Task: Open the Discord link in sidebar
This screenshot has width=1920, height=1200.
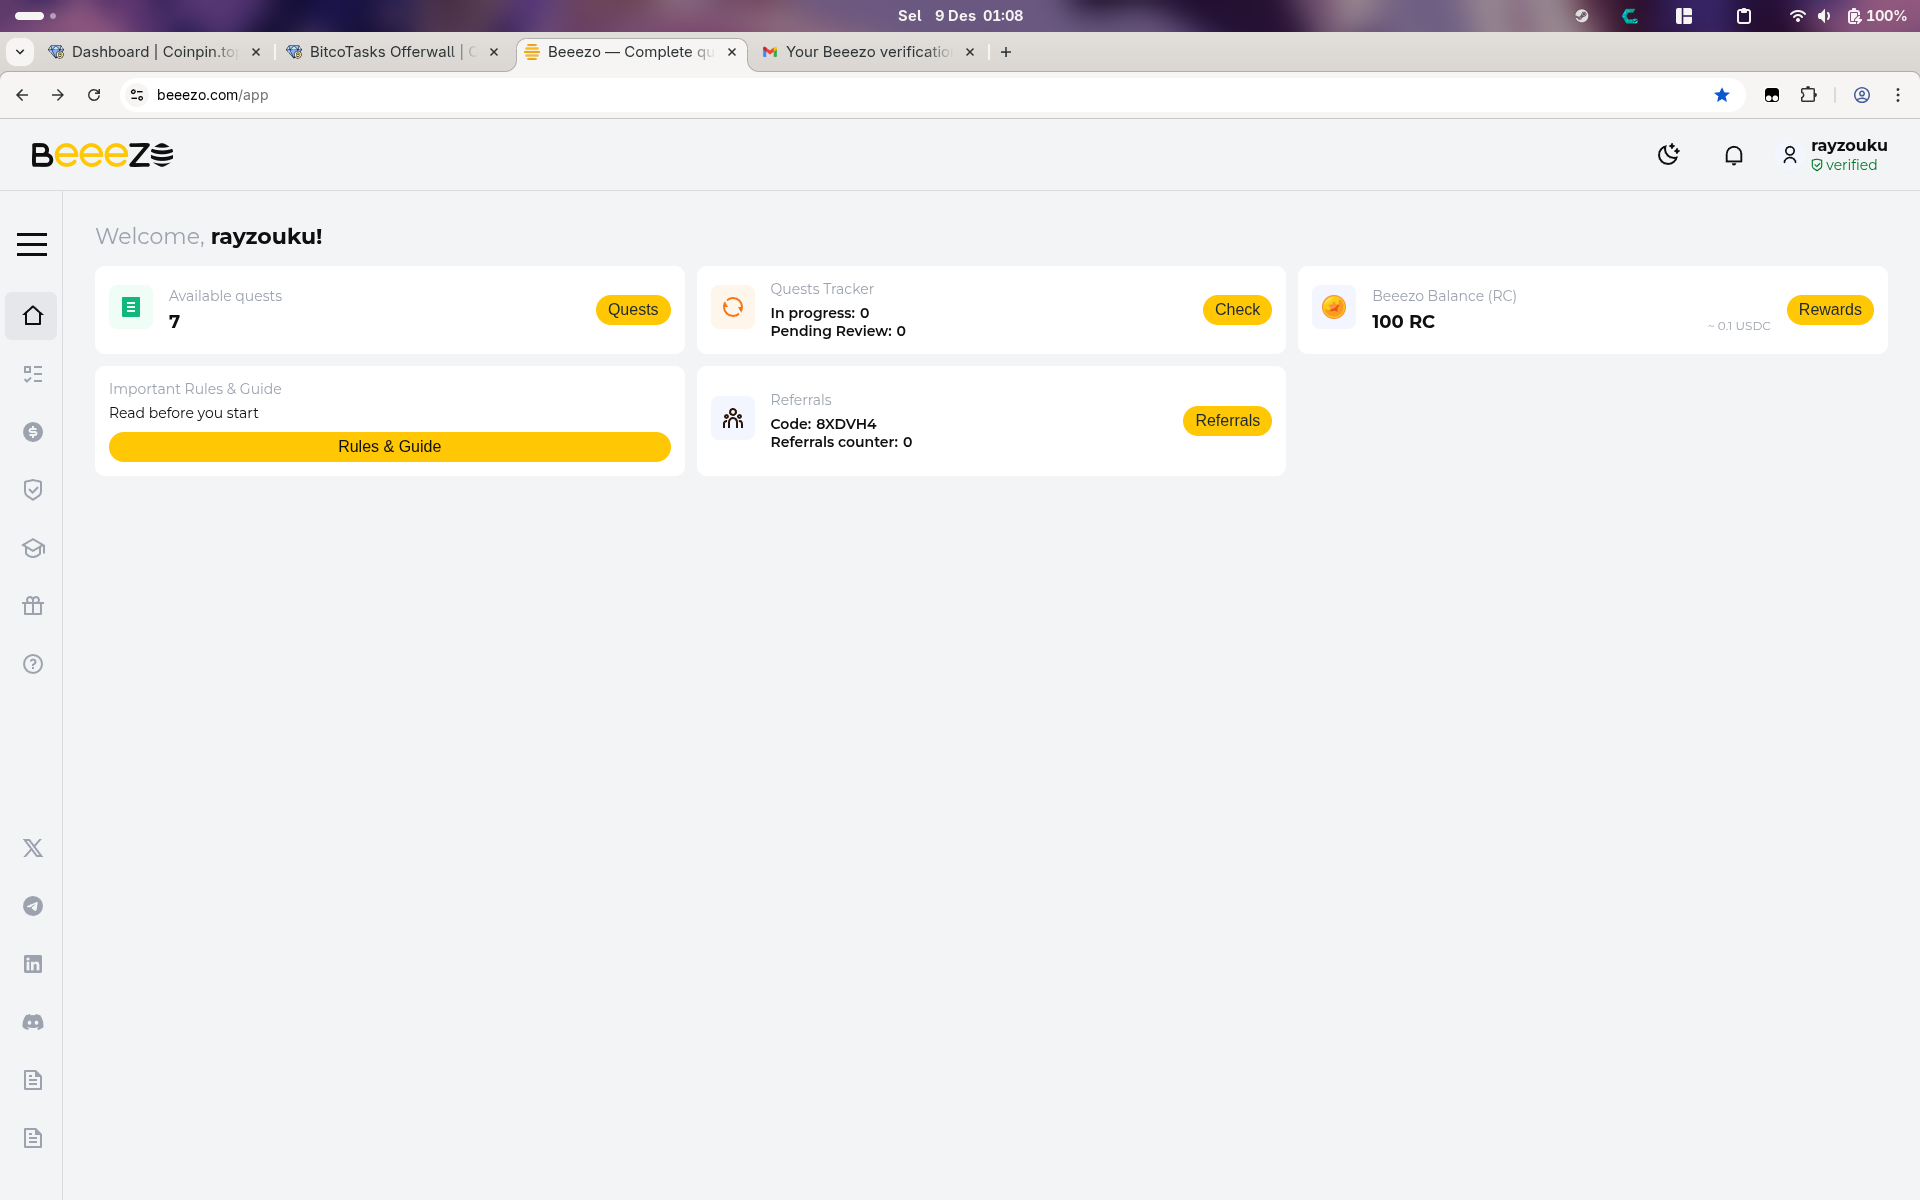Action: pos(33,1022)
